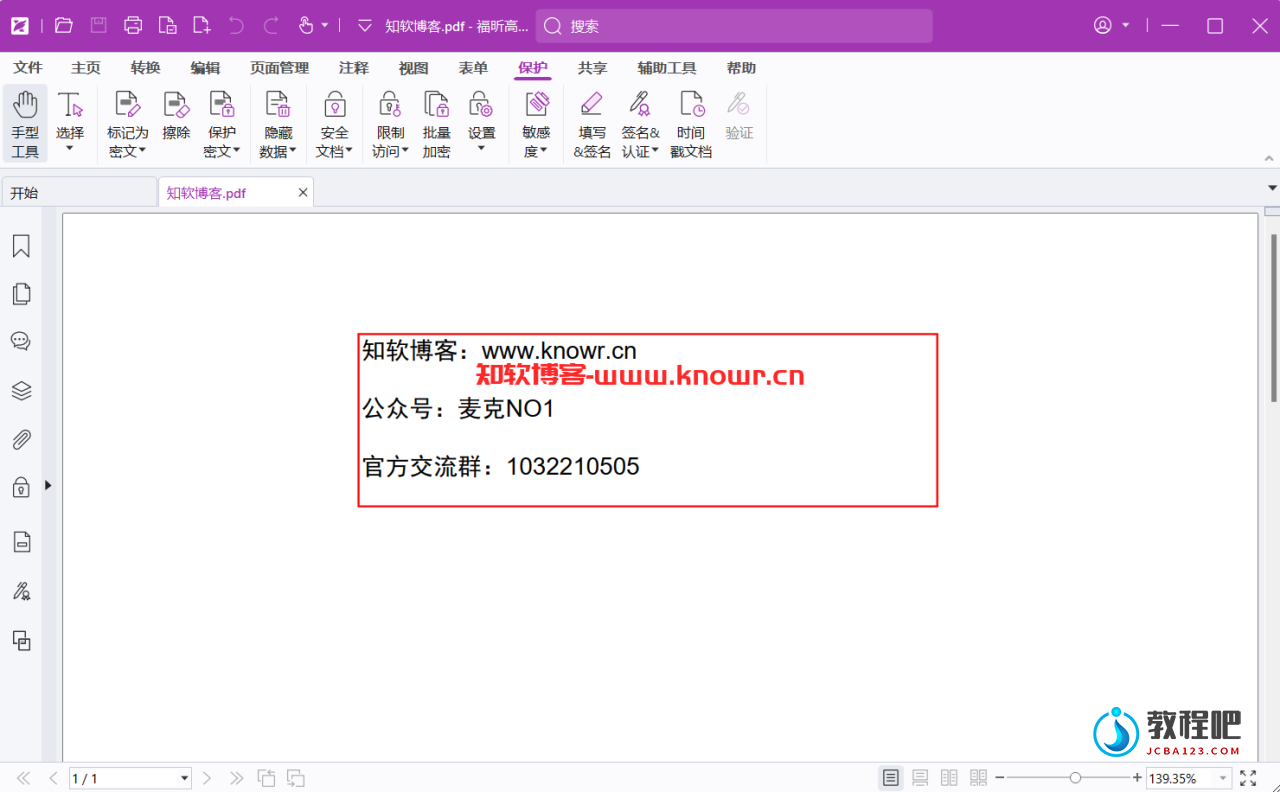The height and width of the screenshot is (792, 1280).
Task: Switch to the Home (主页) ribbon tab
Action: [x=86, y=68]
